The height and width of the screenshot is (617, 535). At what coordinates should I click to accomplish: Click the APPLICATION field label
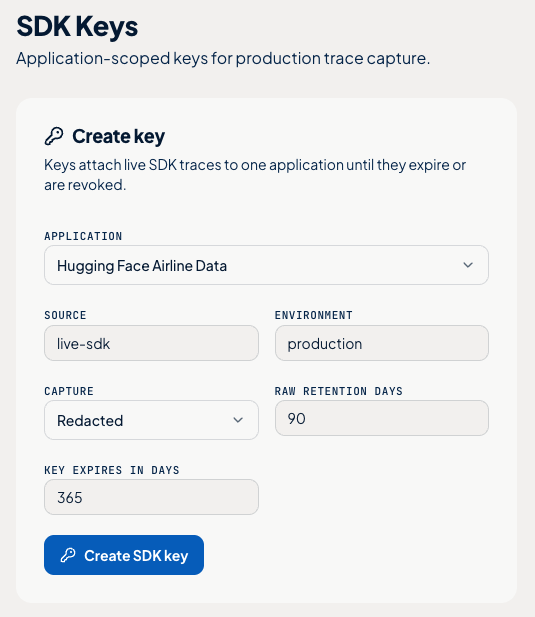pos(83,236)
